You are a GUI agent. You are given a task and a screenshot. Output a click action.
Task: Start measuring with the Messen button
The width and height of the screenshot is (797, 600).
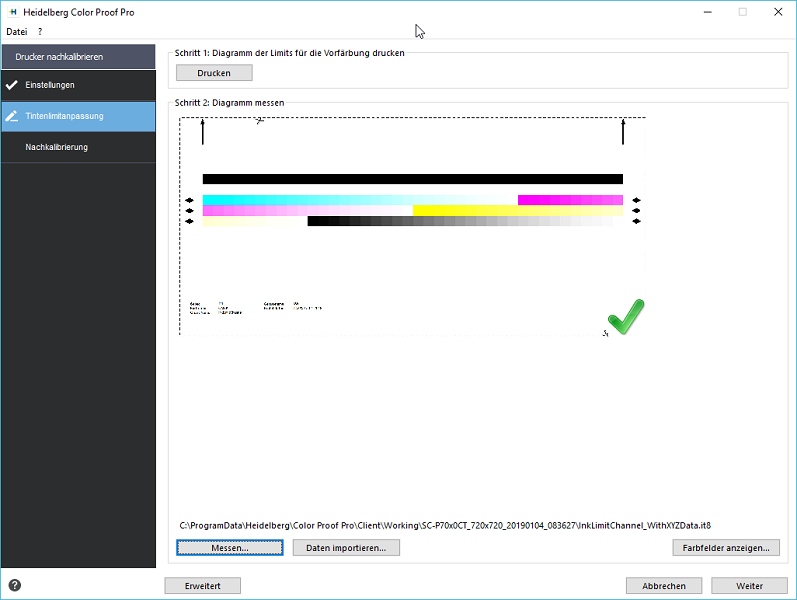[230, 548]
